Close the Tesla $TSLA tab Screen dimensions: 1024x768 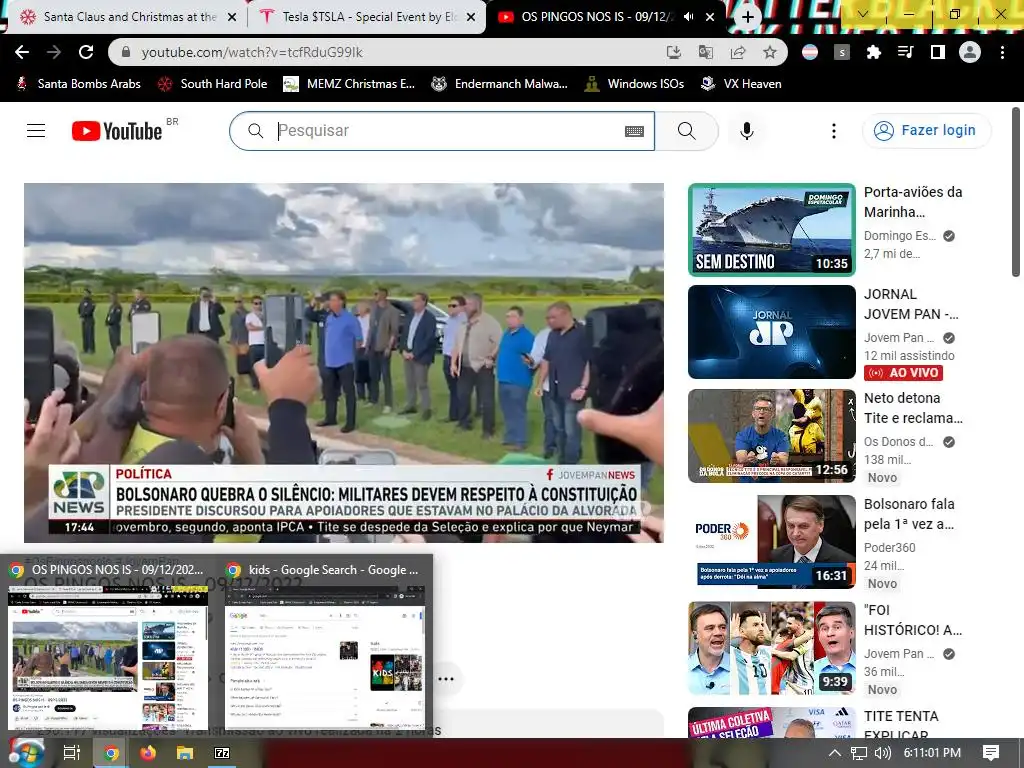click(472, 17)
